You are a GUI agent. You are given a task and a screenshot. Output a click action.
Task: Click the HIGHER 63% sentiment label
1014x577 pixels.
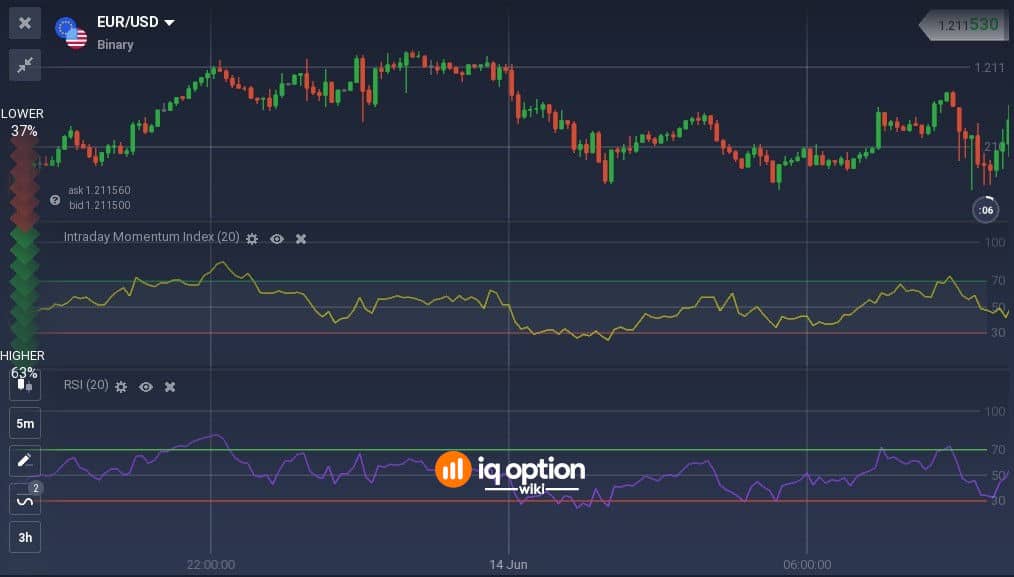tap(23, 364)
